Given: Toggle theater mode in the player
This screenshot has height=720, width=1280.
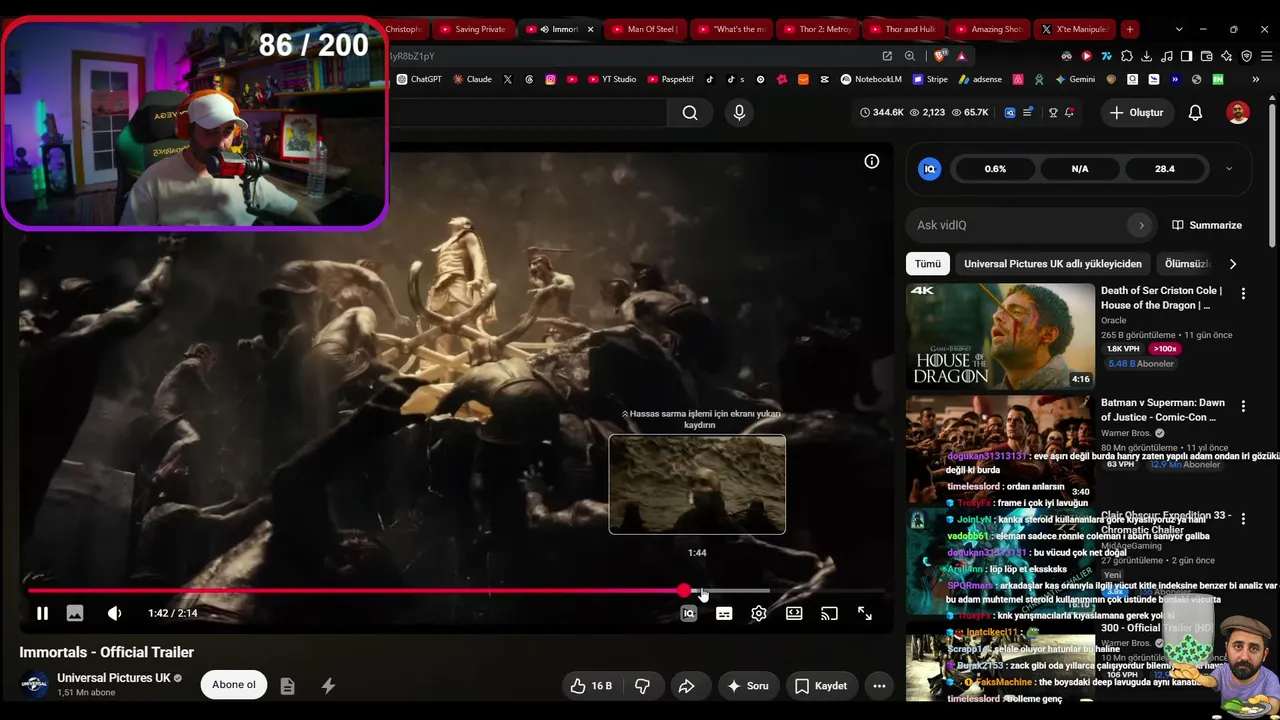Looking at the screenshot, I should (794, 613).
